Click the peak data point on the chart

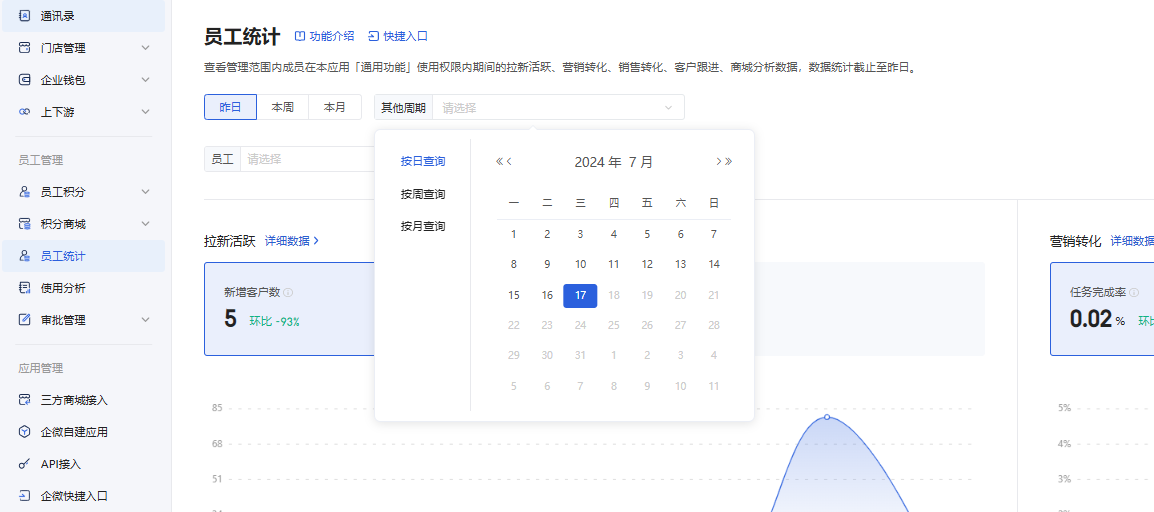[826, 417]
